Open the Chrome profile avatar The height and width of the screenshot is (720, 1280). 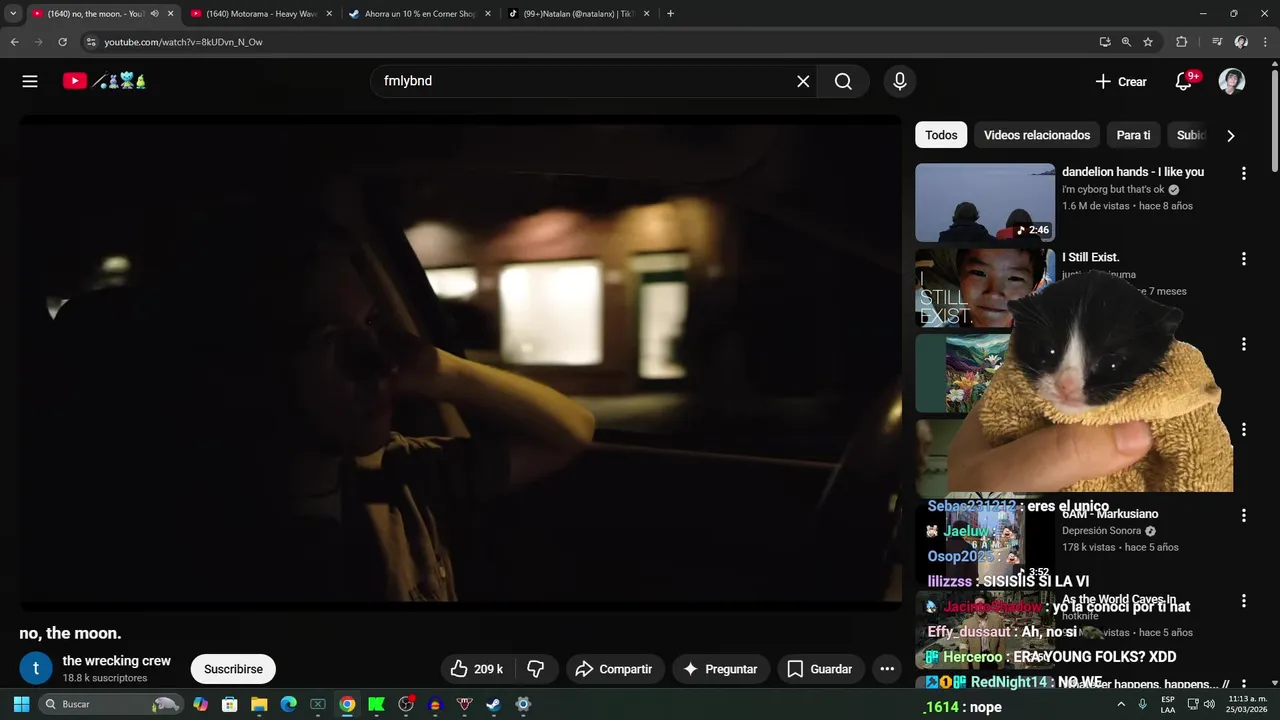[x=1241, y=42]
